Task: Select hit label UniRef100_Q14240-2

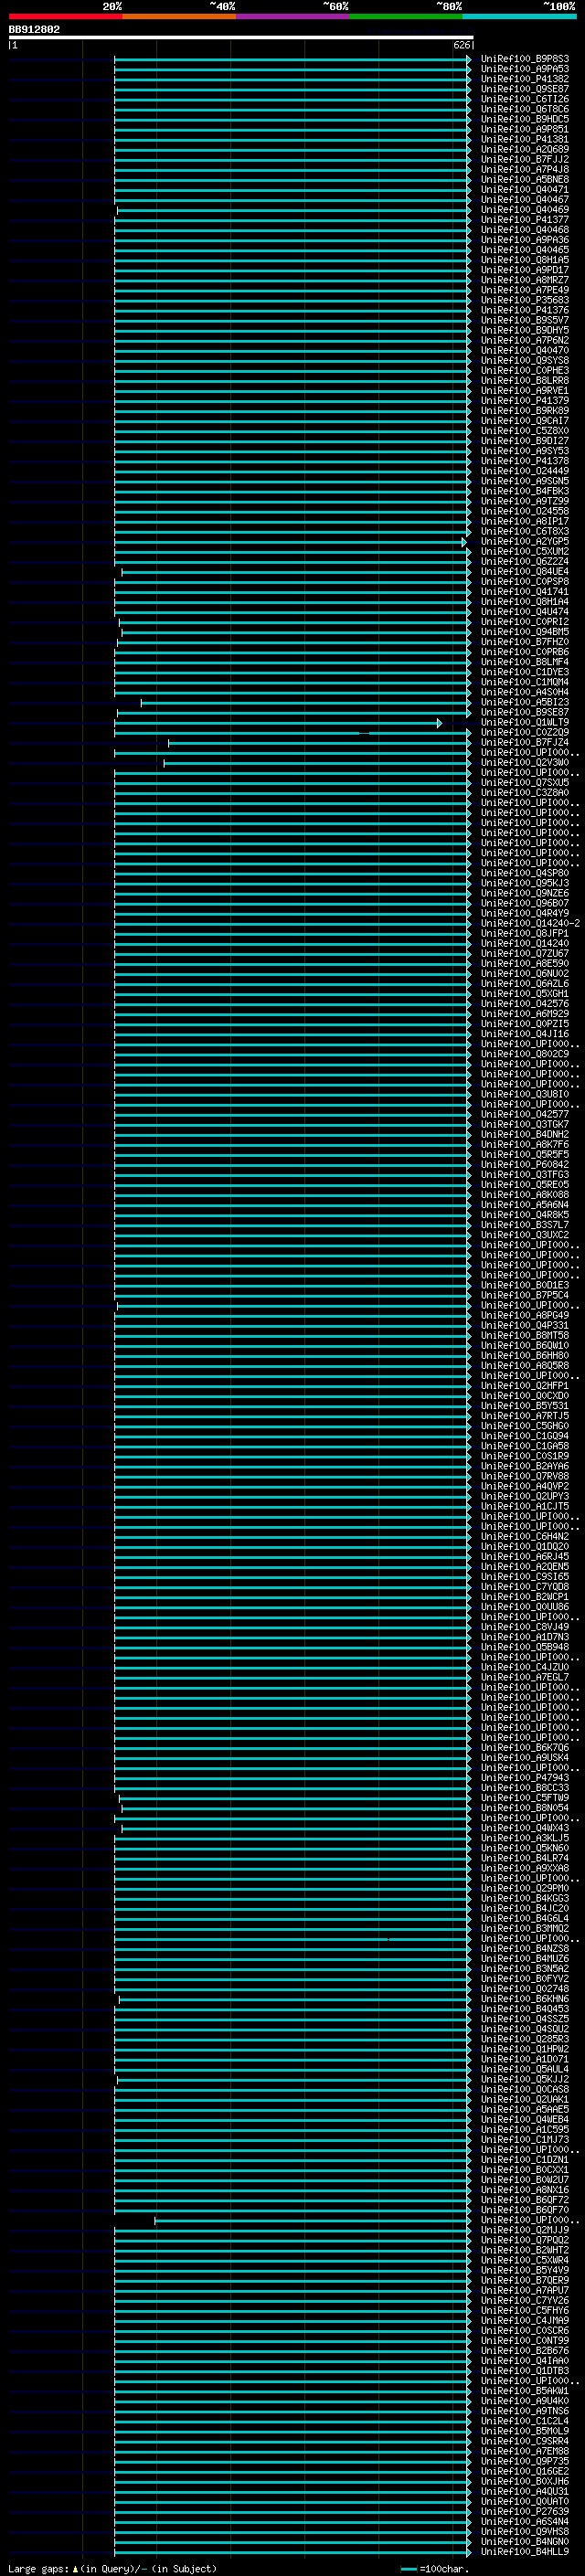Action: click(x=530, y=923)
